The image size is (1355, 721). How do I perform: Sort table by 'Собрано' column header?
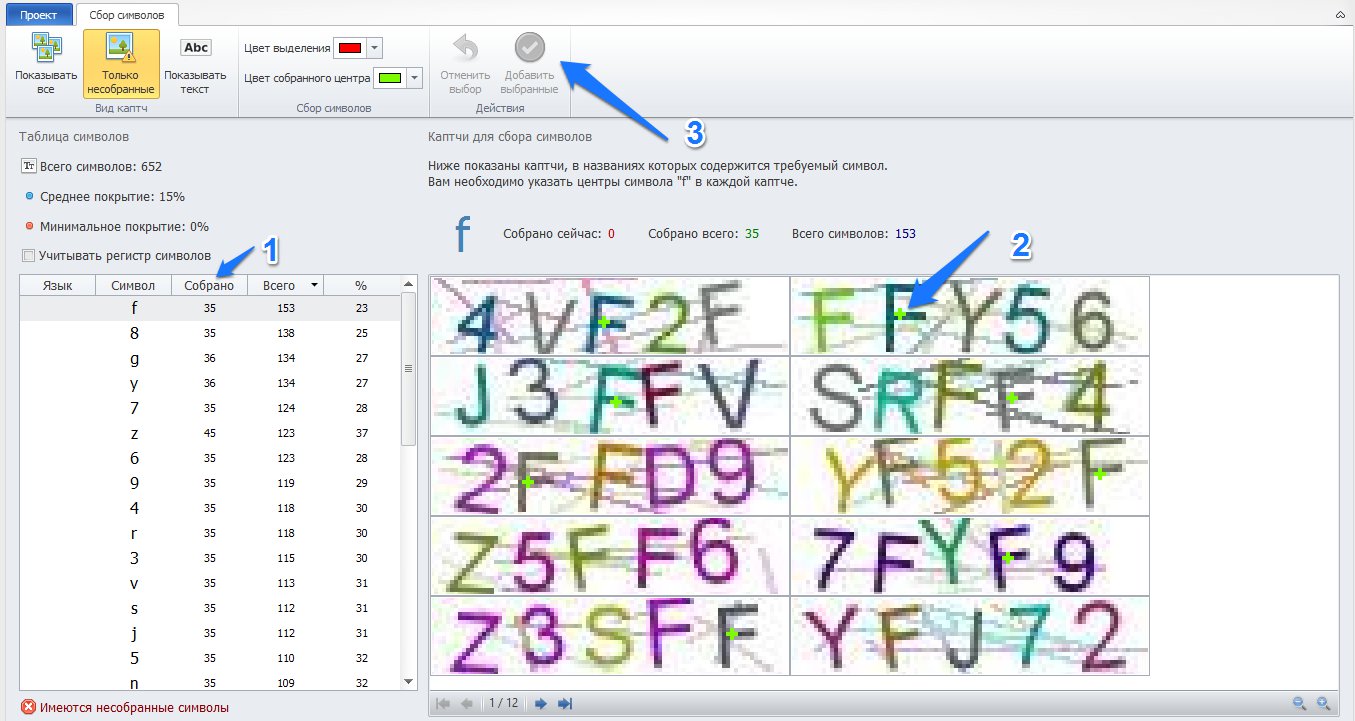pos(209,286)
